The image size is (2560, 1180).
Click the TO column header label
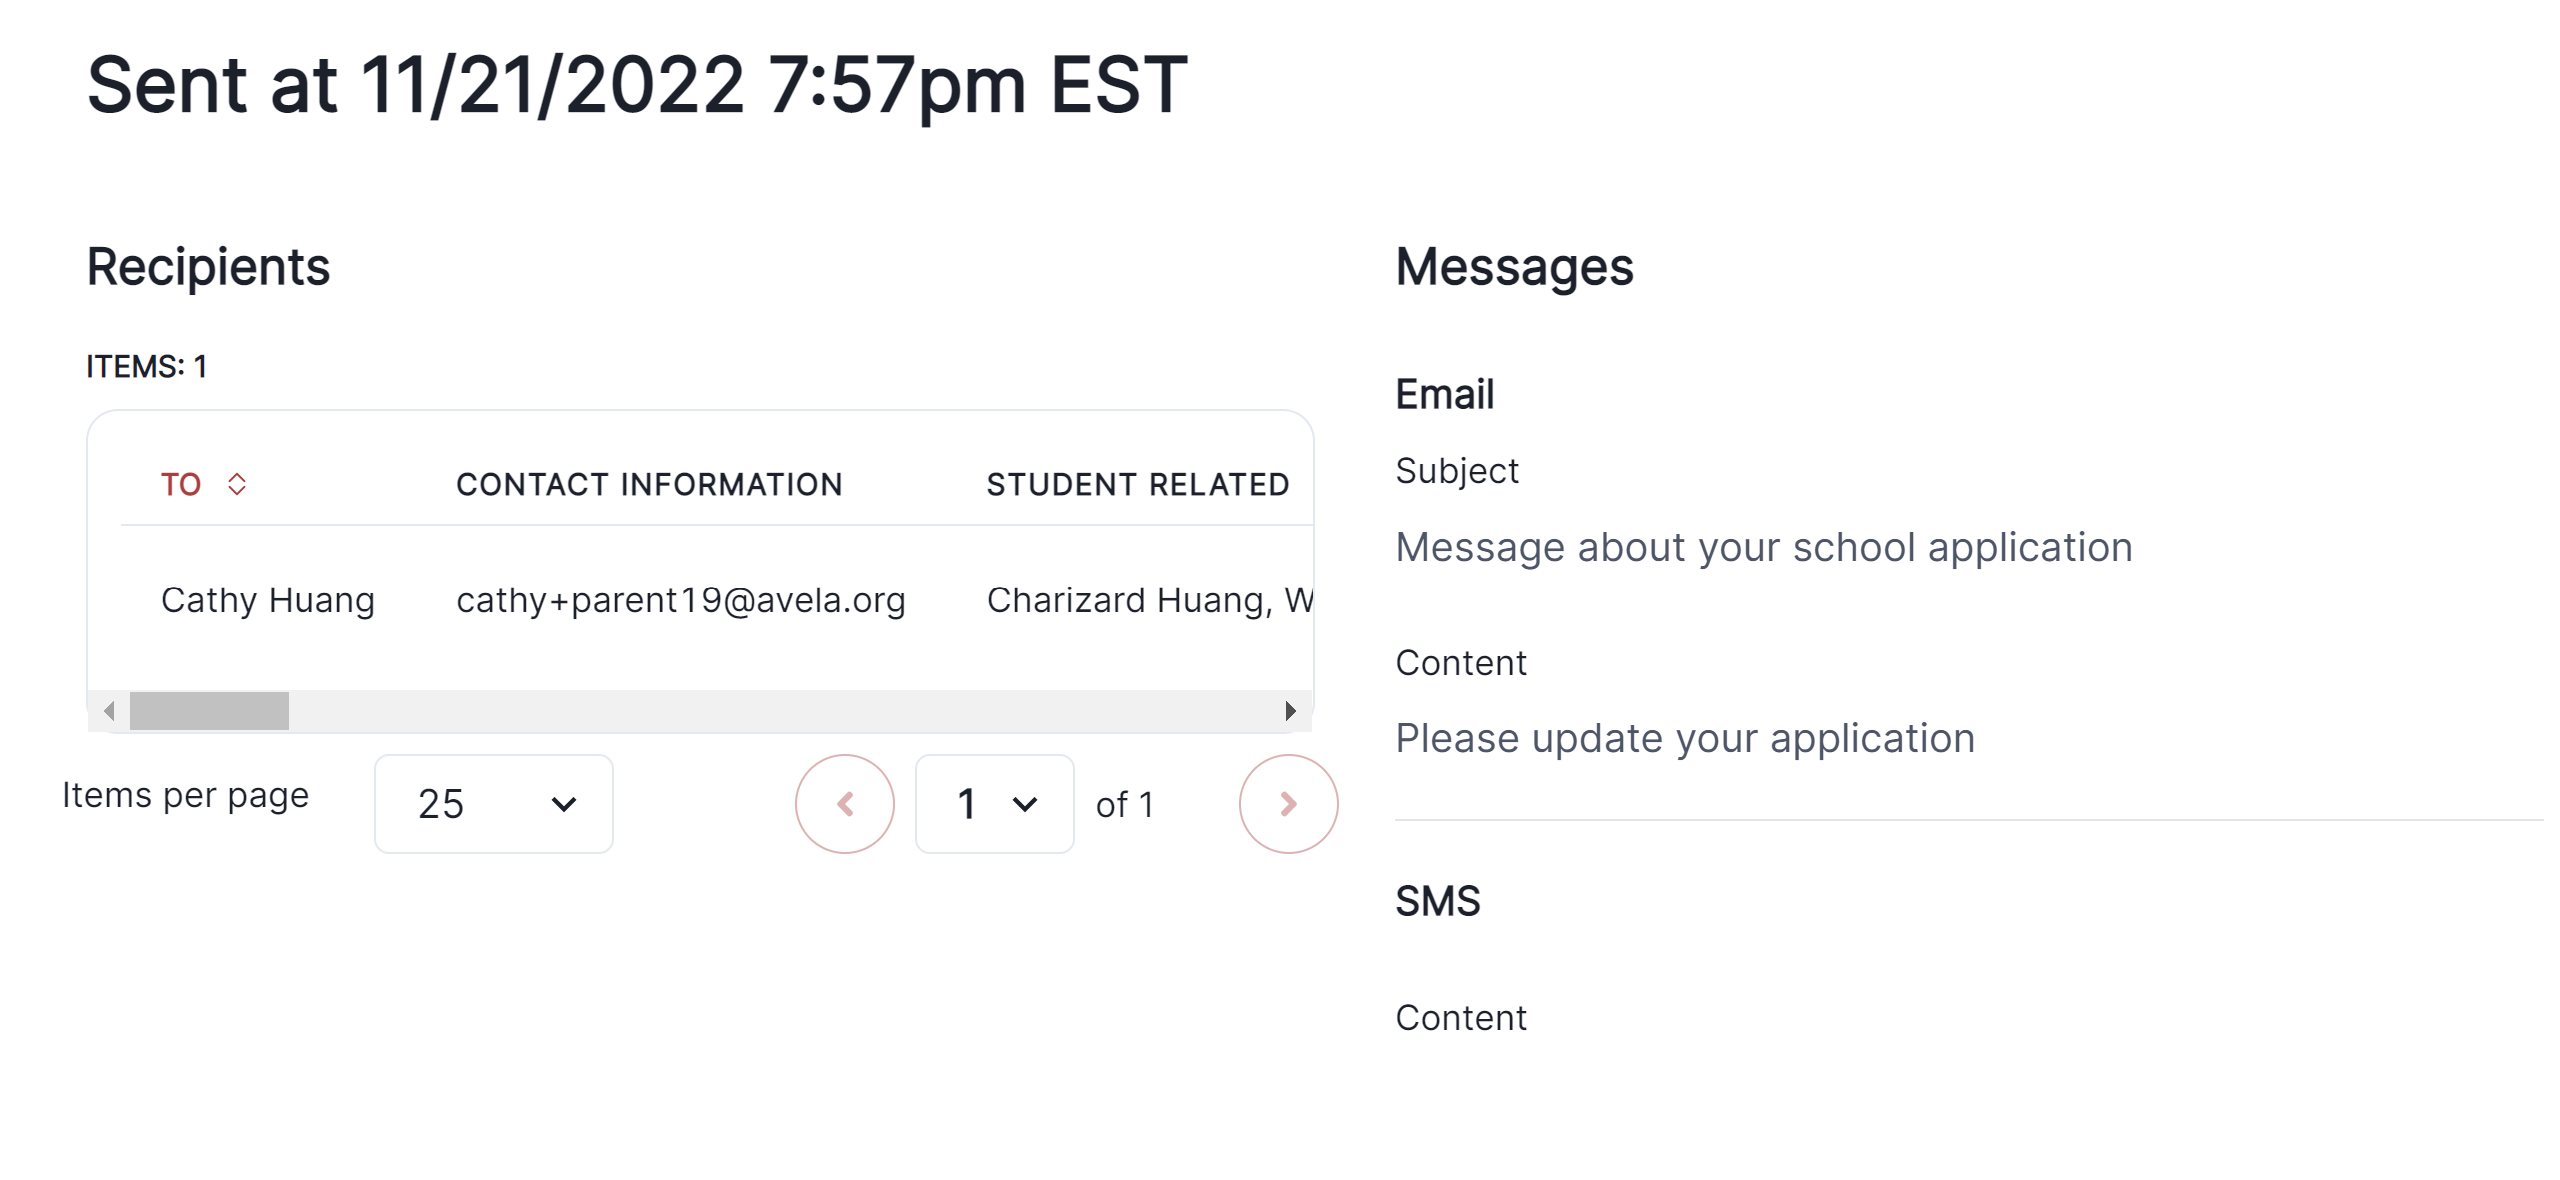pyautogui.click(x=181, y=485)
